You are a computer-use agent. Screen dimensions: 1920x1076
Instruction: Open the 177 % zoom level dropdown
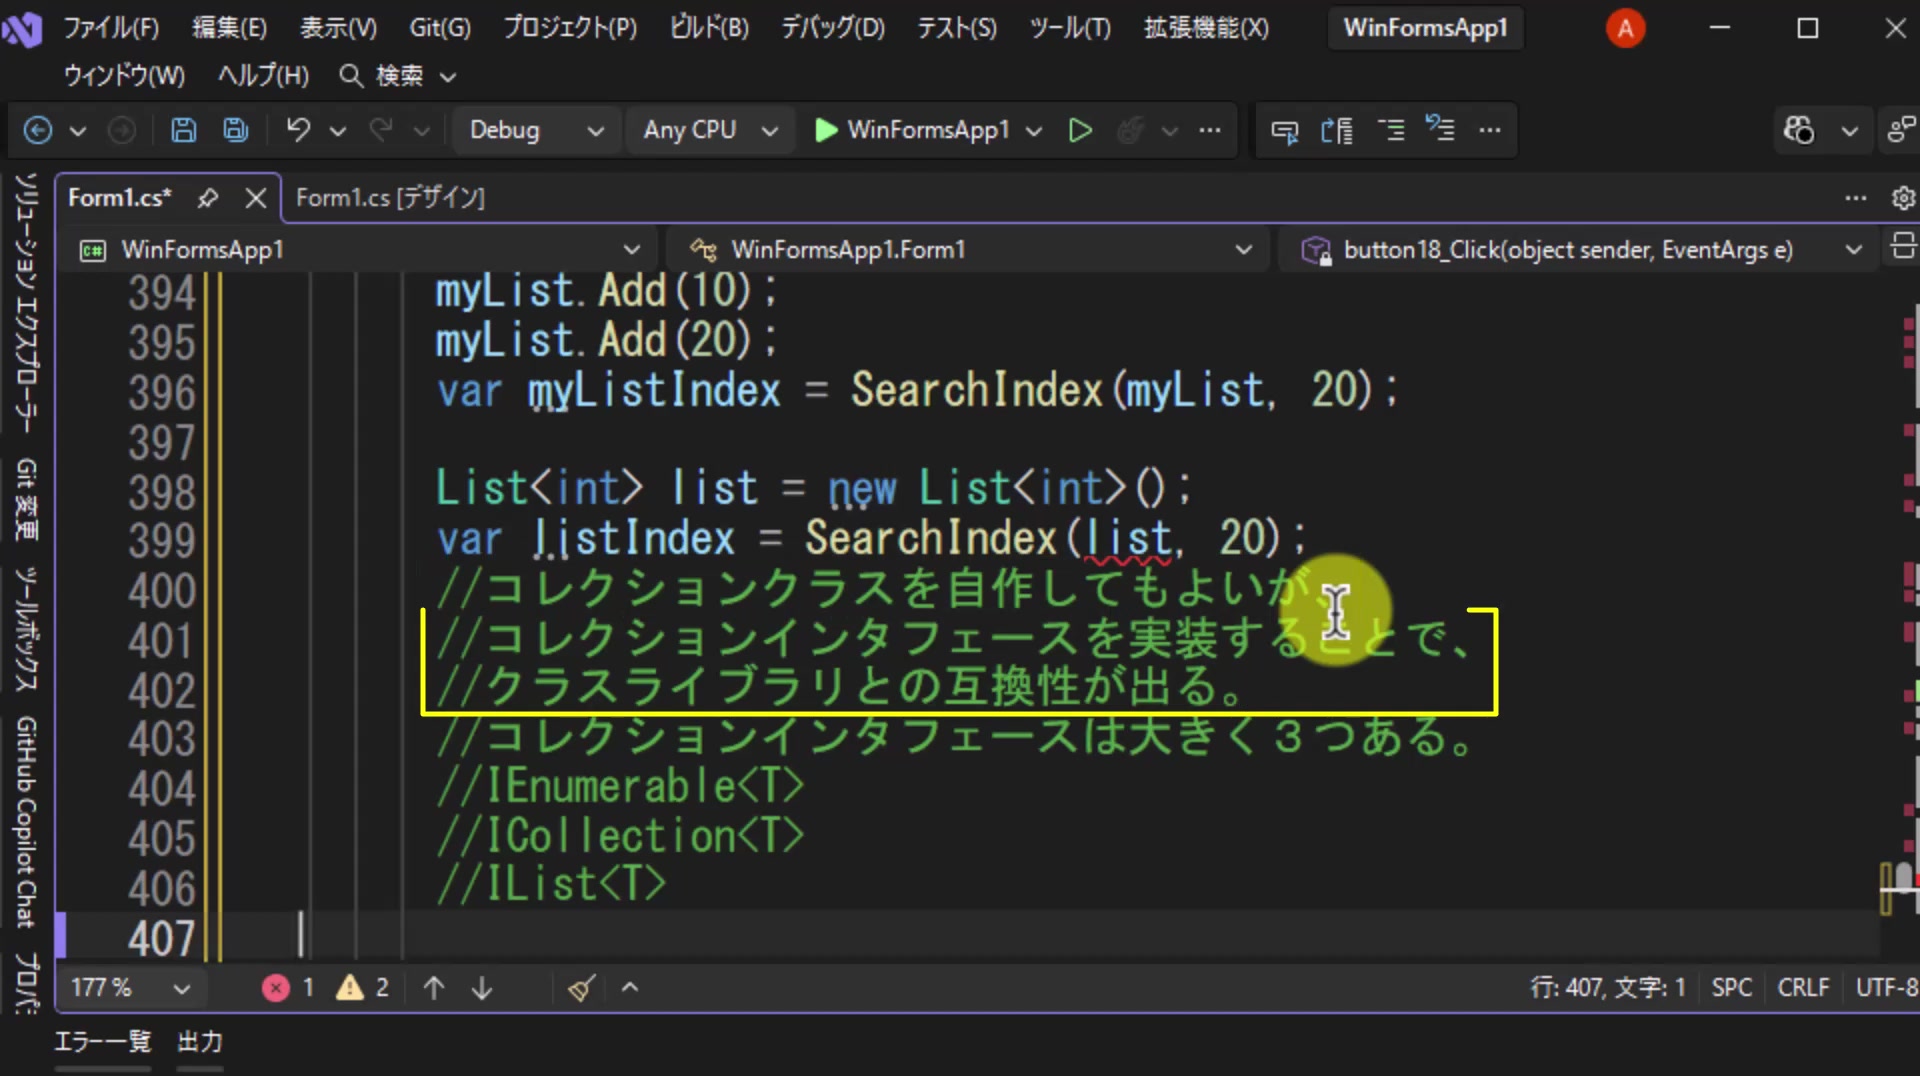click(130, 988)
